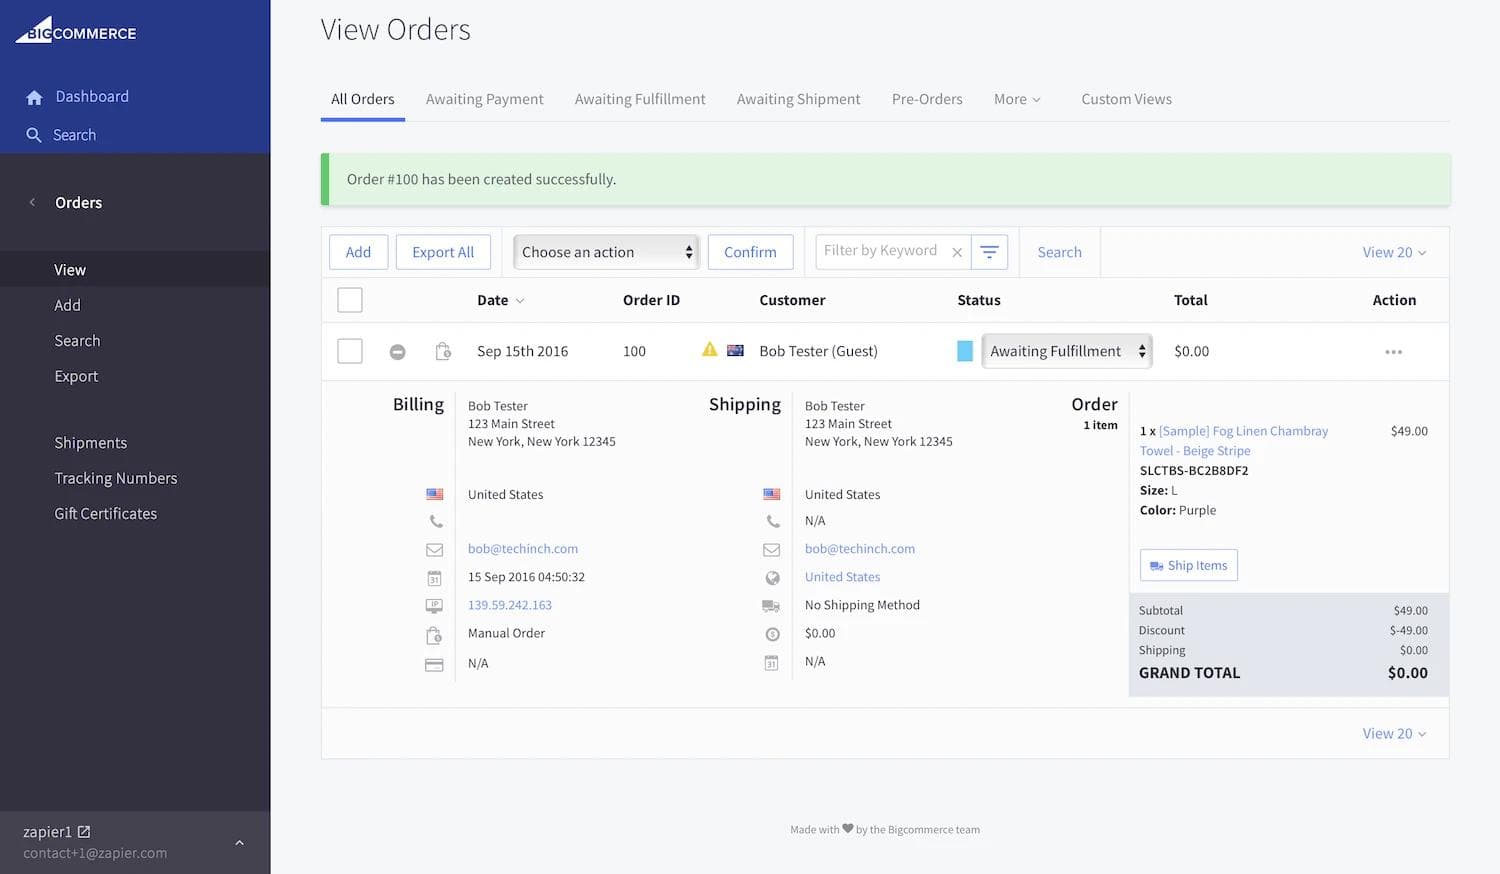Click the Australian flag icon on the order row
This screenshot has height=874, width=1500.
pyautogui.click(x=735, y=350)
